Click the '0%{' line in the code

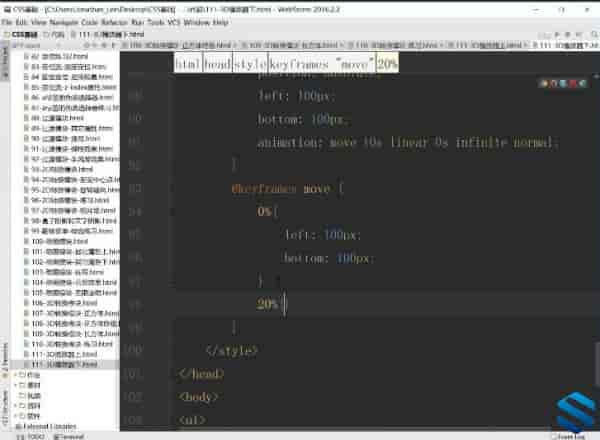(x=267, y=211)
